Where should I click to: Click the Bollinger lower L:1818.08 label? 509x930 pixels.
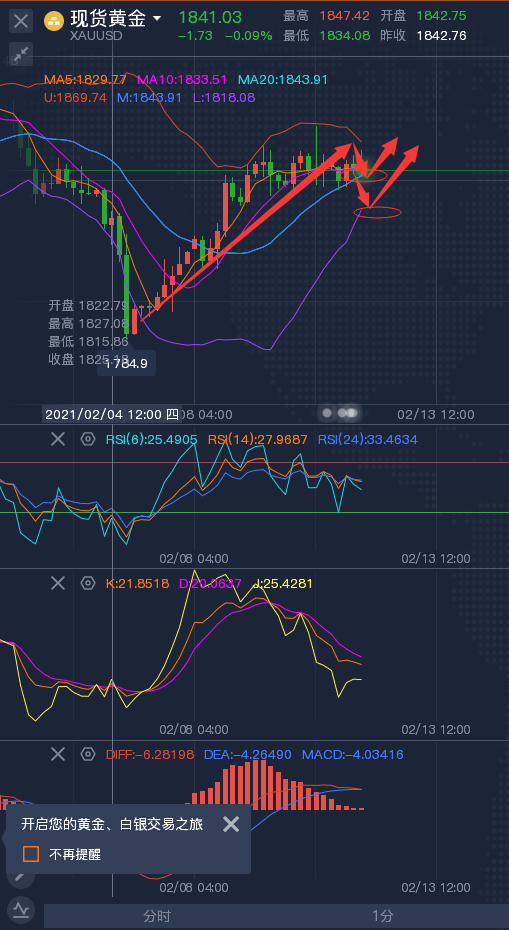click(224, 98)
